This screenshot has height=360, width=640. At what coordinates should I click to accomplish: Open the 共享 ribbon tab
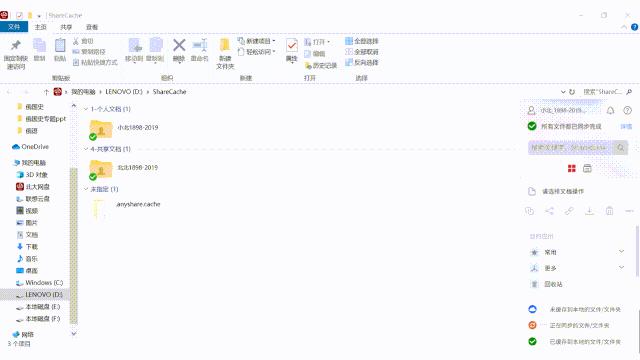click(x=66, y=27)
